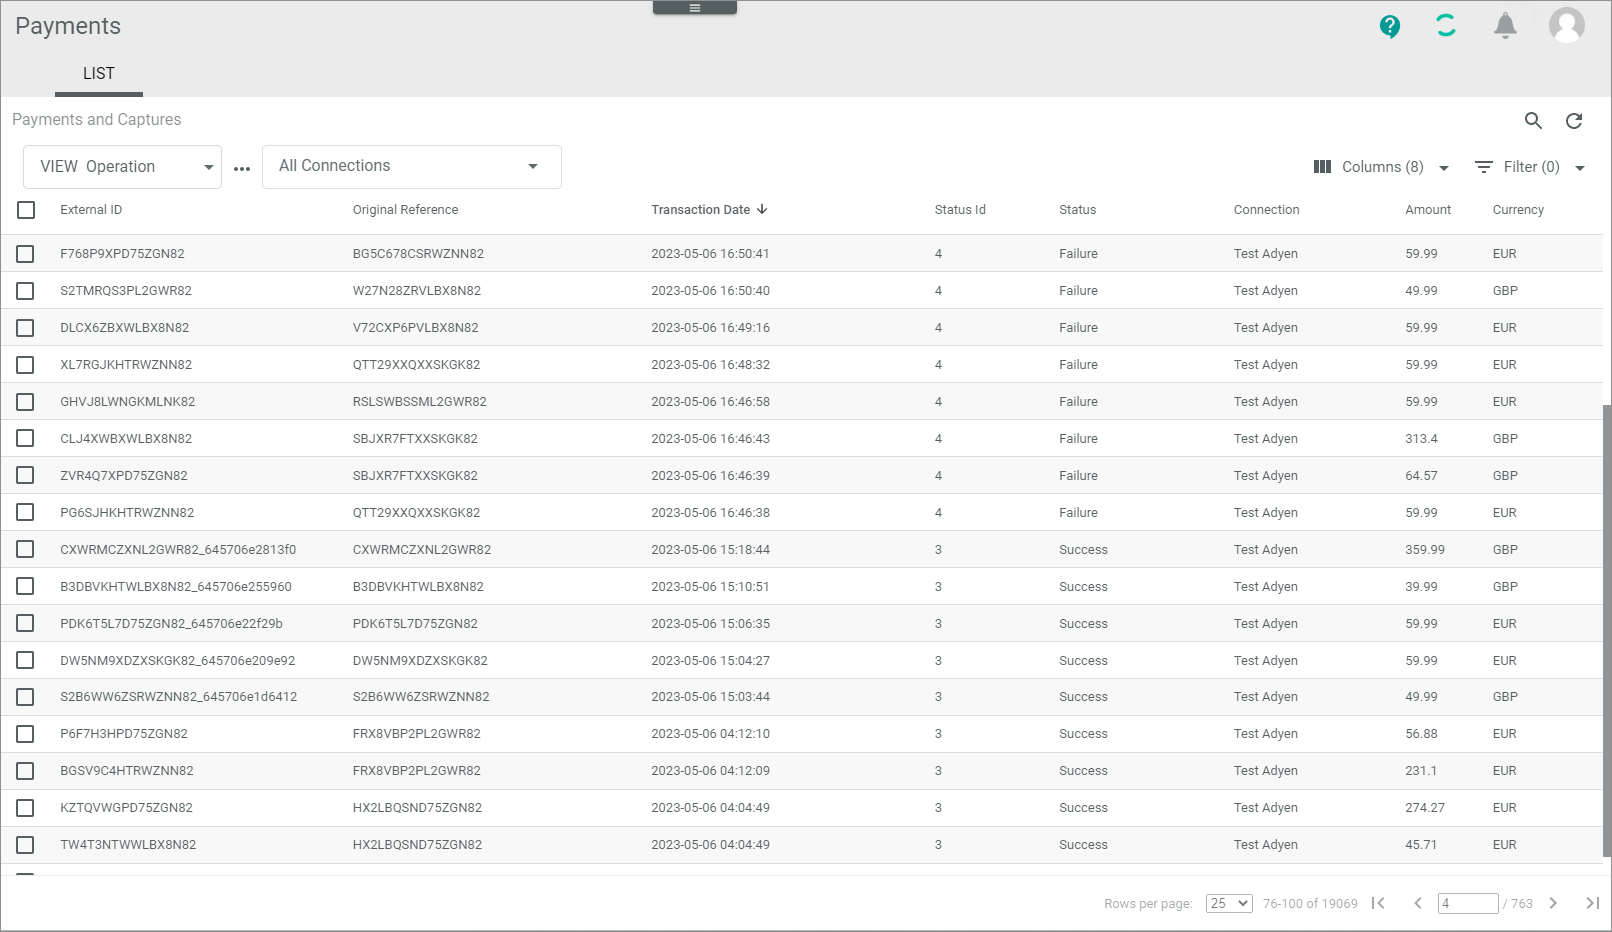Click the user avatar icon
This screenshot has height=932, width=1612.
(x=1566, y=25)
